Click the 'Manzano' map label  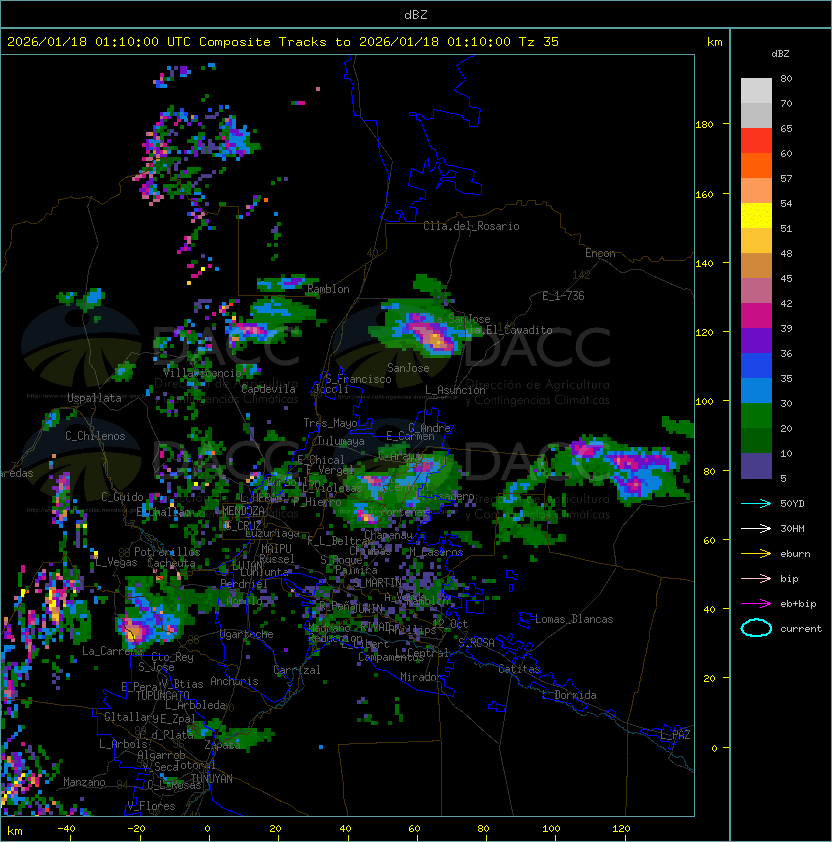84,782
